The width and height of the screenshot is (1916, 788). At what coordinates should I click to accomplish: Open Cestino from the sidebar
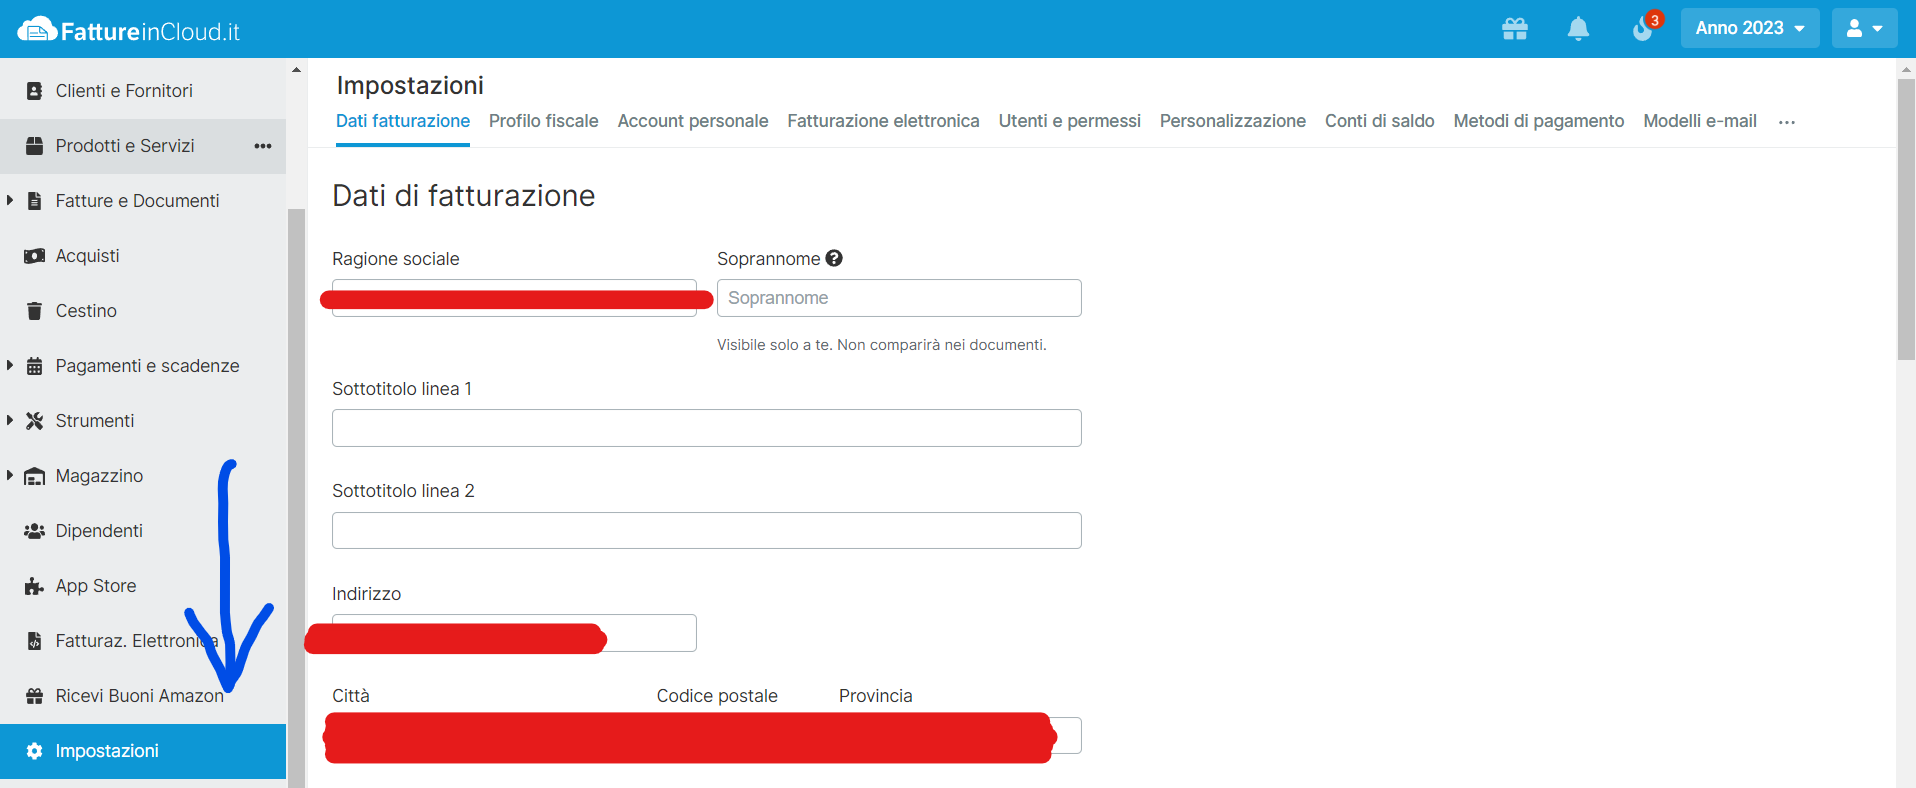coord(86,311)
